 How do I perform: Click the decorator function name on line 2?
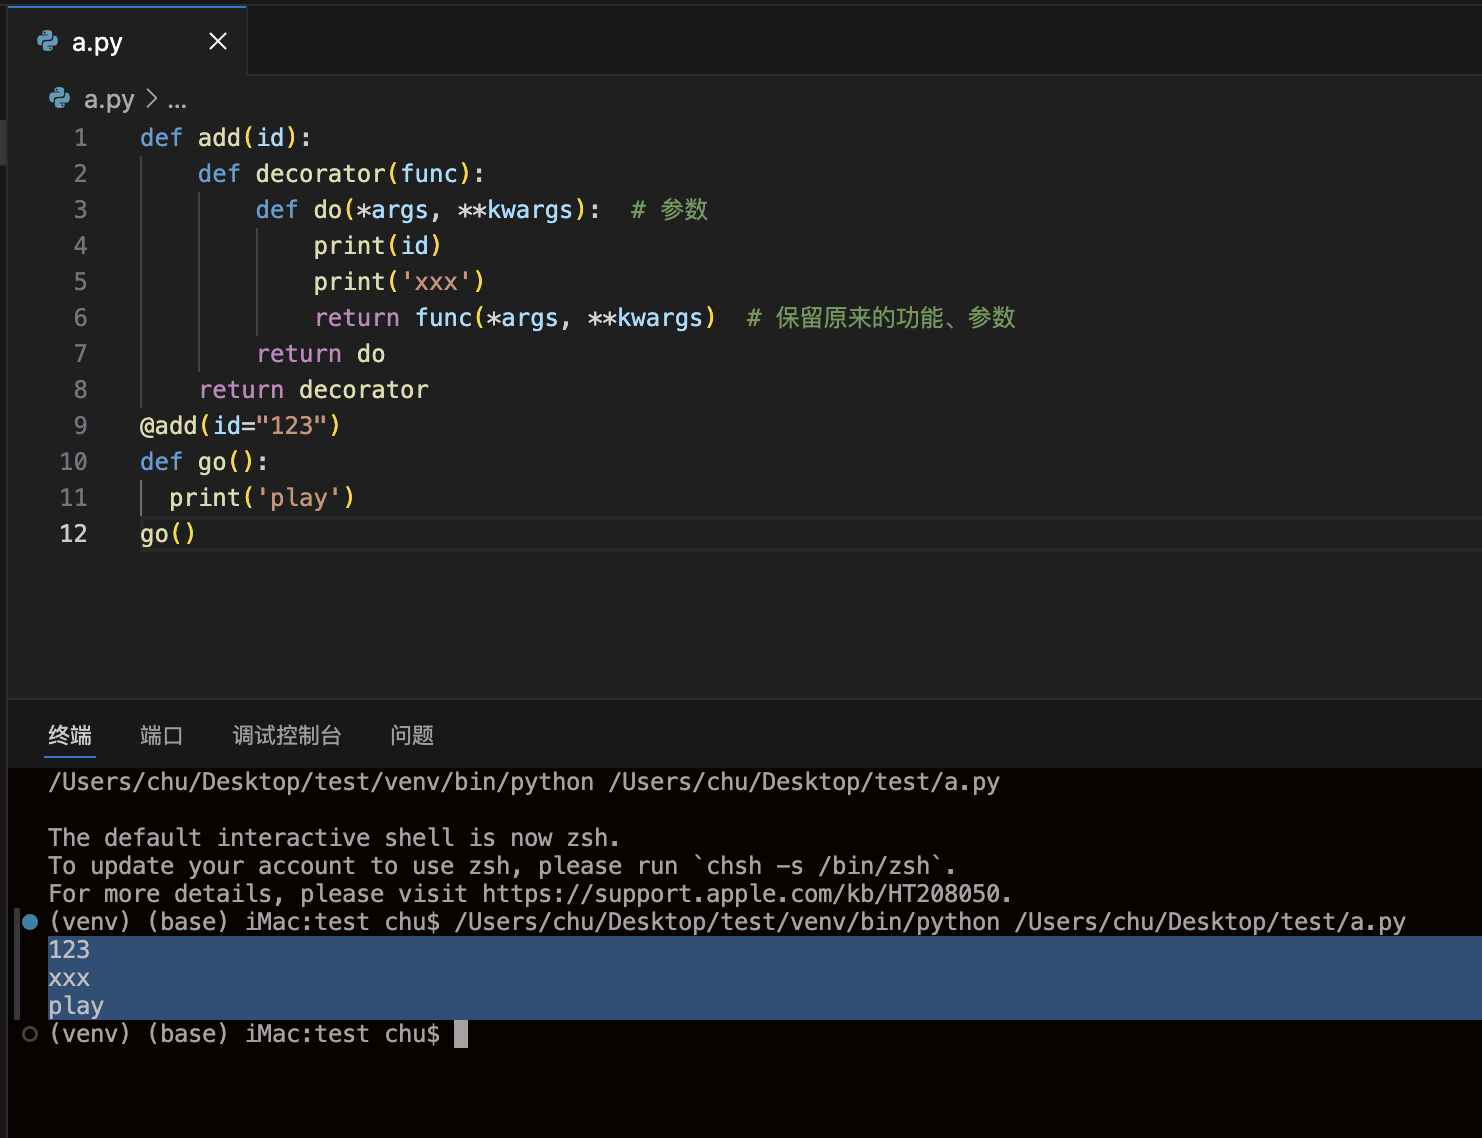[319, 173]
